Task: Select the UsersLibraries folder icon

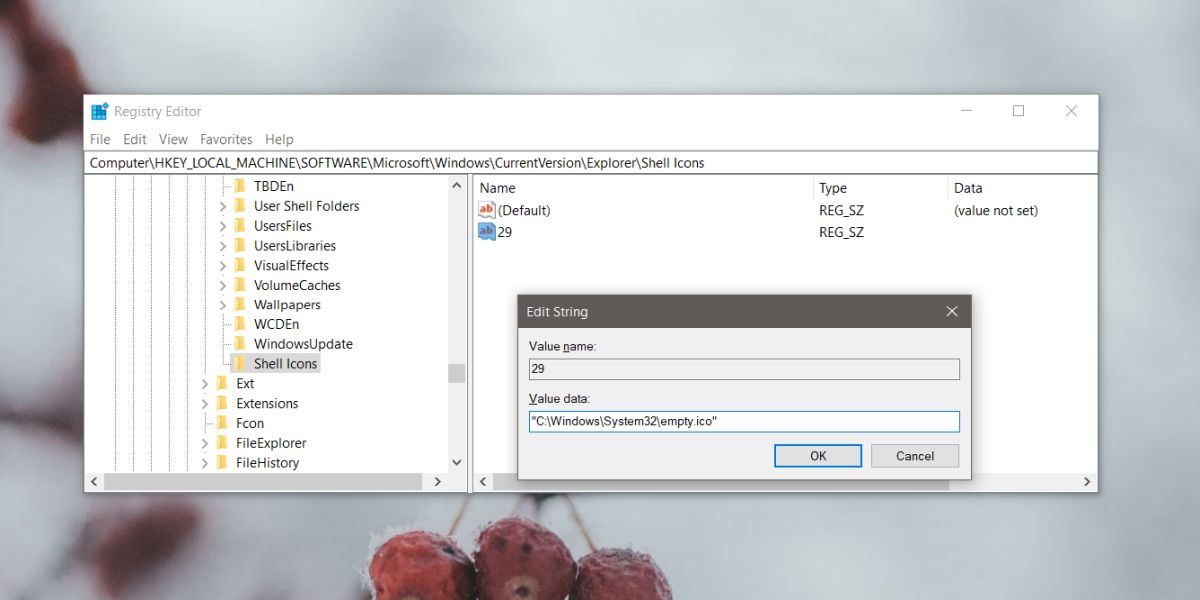Action: (240, 245)
